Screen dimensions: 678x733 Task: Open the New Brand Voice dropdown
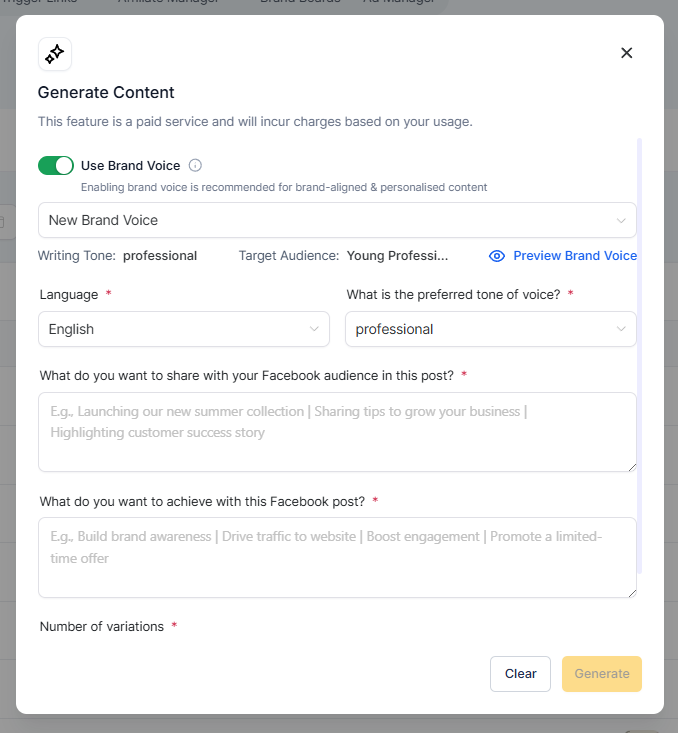pyautogui.click(x=337, y=220)
